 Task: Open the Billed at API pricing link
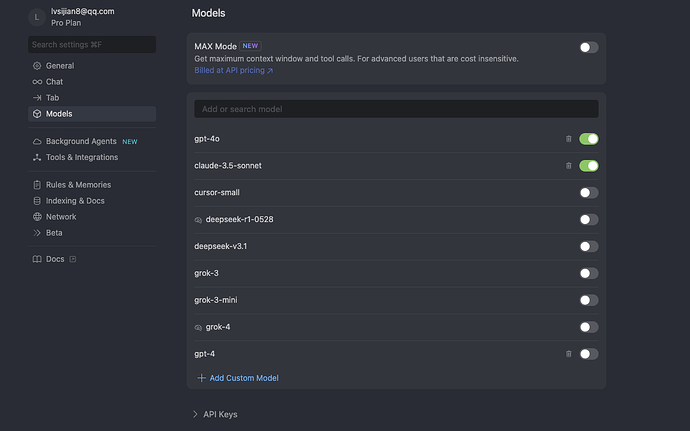click(234, 70)
